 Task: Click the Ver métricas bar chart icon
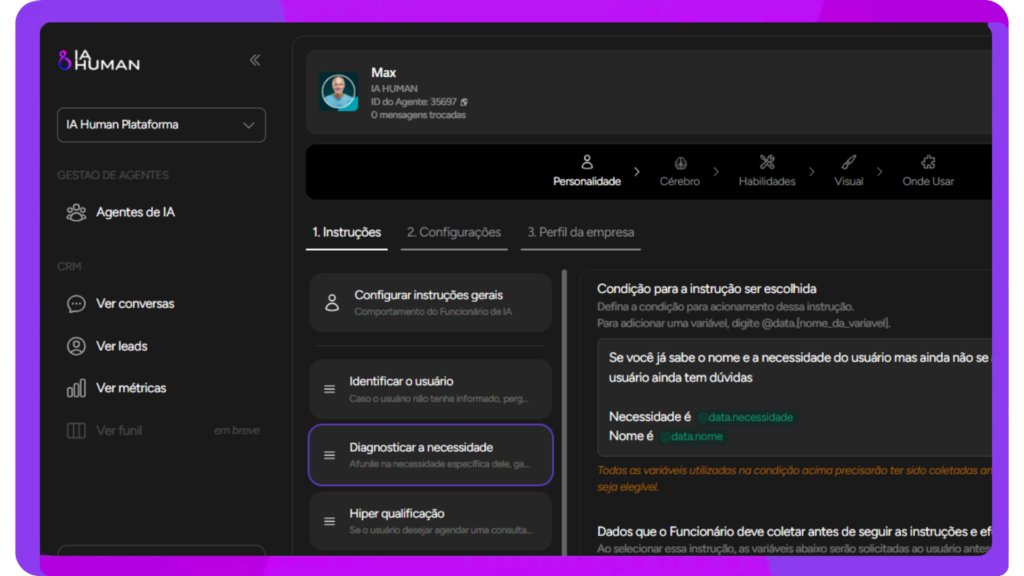click(x=76, y=389)
